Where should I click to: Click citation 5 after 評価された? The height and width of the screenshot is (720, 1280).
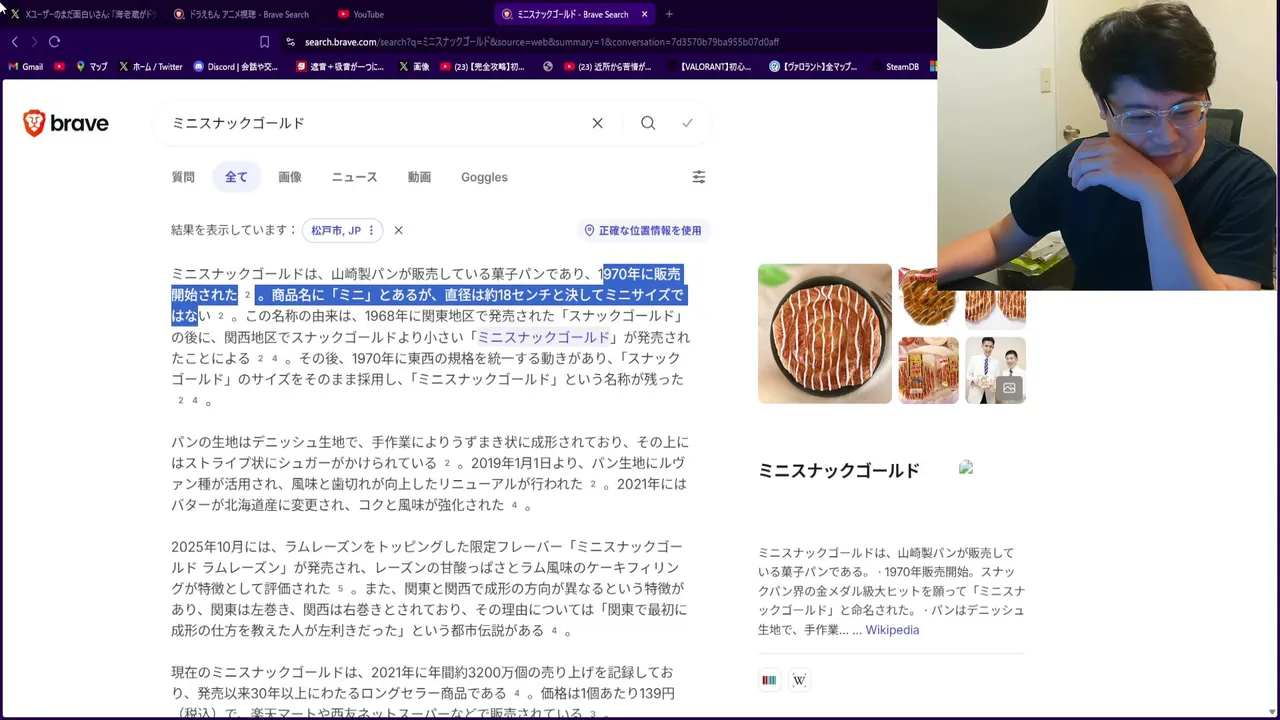(340, 589)
